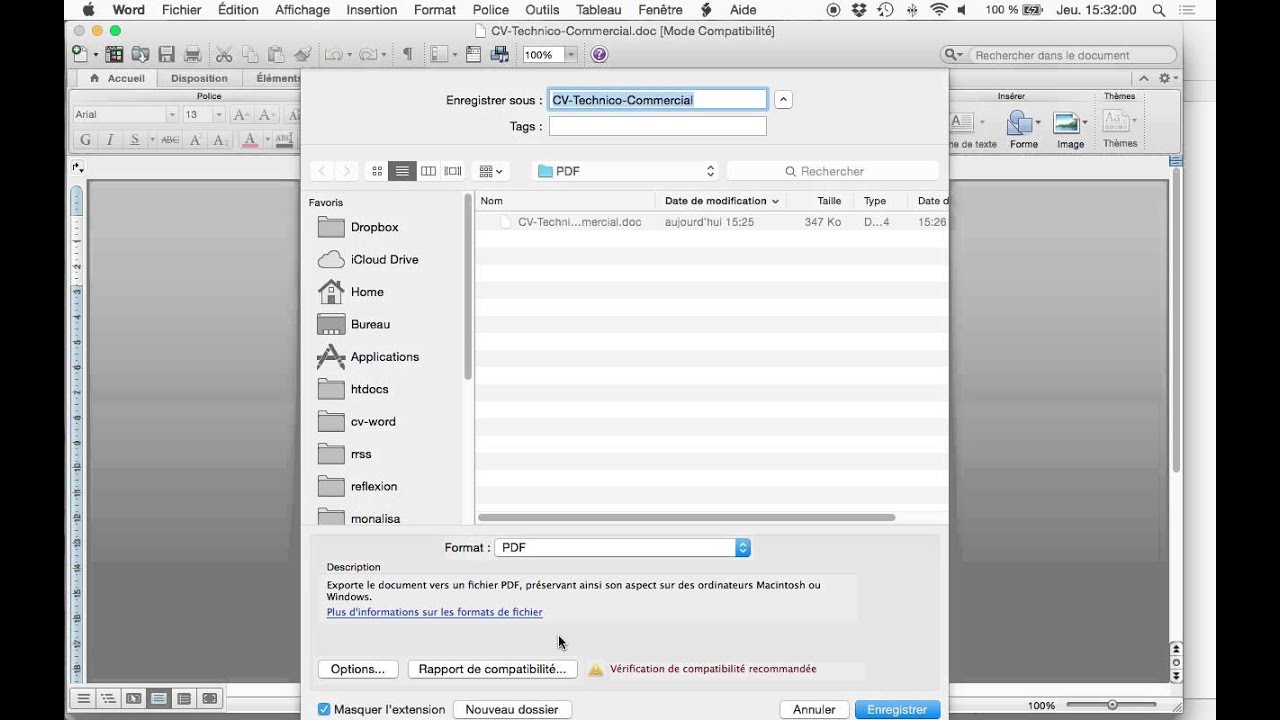The image size is (1280, 720).
Task: Toggle strikethrough ABC button
Action: point(169,140)
